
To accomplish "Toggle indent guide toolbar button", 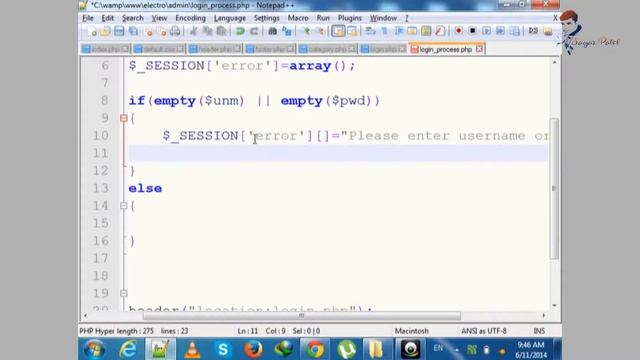I will pos(398,31).
